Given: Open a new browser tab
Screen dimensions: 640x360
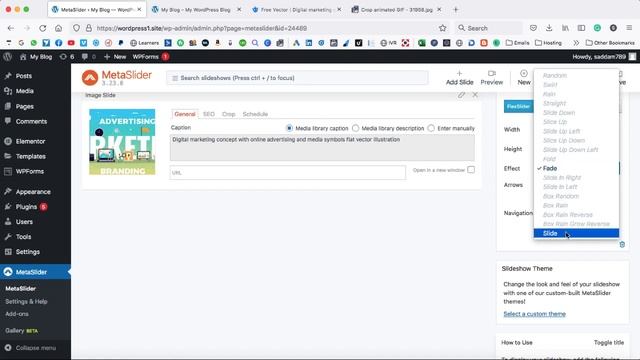Looking at the screenshot, I should click(456, 9).
